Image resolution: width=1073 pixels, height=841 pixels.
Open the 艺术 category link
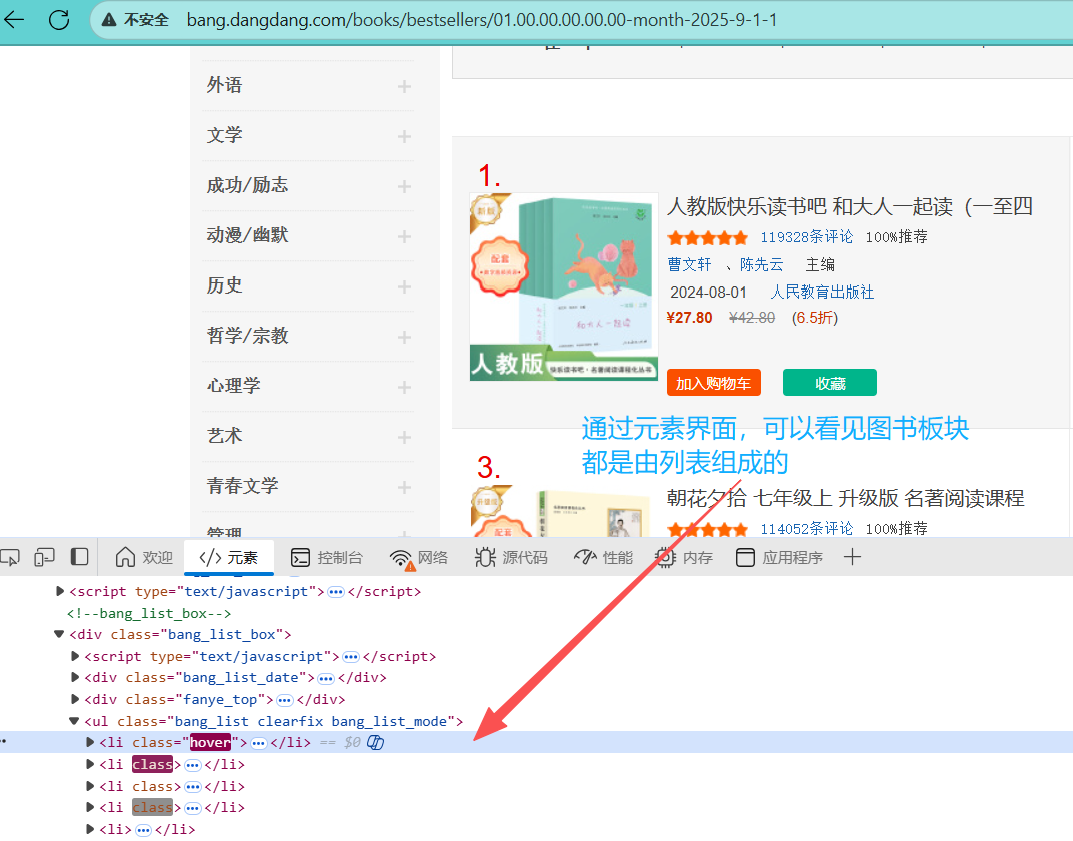coord(224,436)
